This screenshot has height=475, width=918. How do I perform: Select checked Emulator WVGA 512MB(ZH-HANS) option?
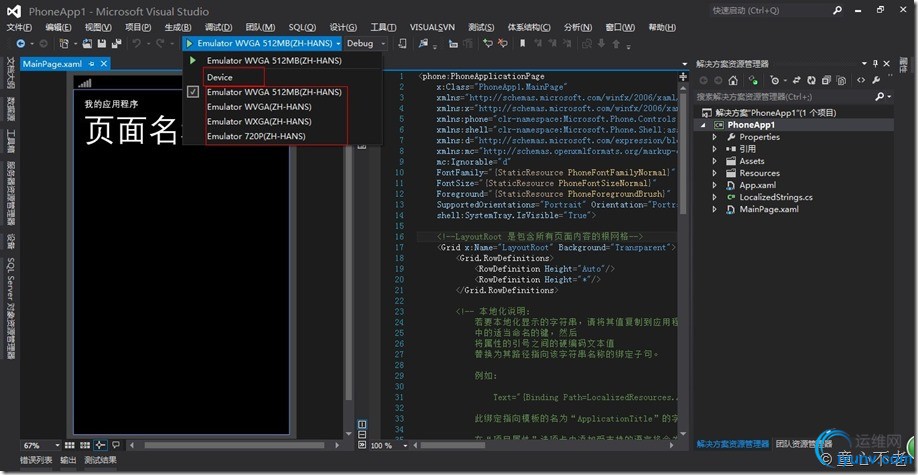[273, 92]
